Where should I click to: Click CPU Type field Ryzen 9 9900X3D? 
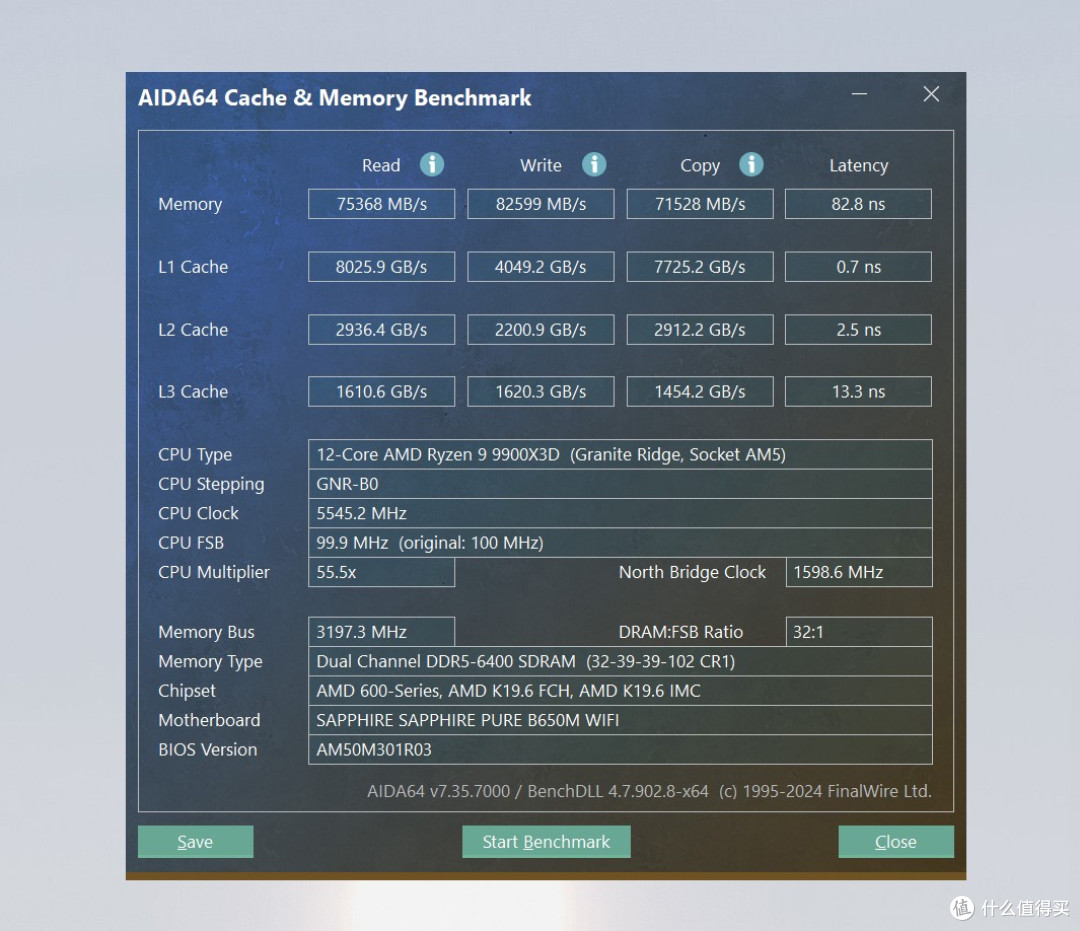click(x=620, y=454)
